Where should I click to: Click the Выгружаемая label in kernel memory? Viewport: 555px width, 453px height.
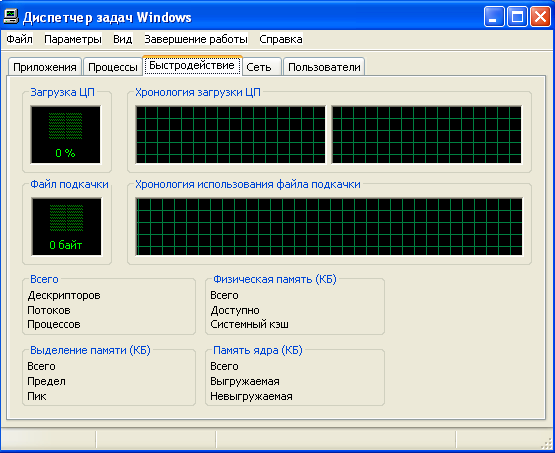[245, 381]
